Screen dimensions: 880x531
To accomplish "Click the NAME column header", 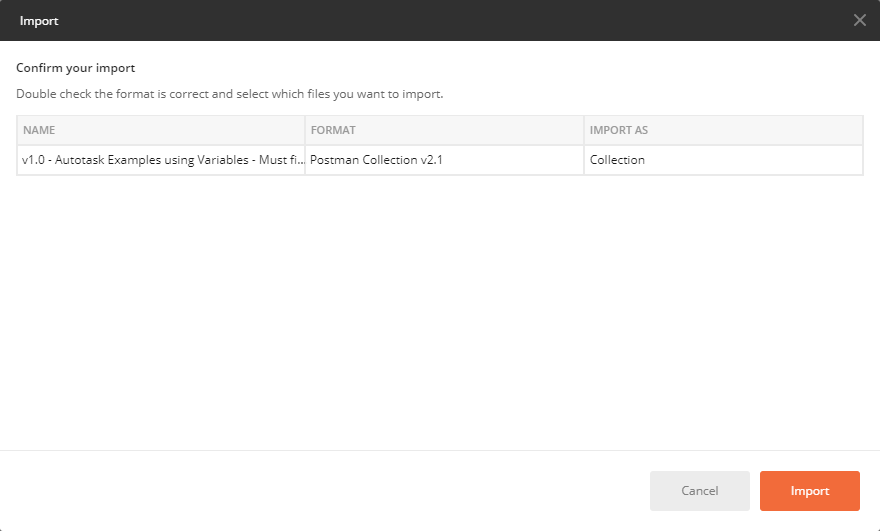I will tap(39, 130).
